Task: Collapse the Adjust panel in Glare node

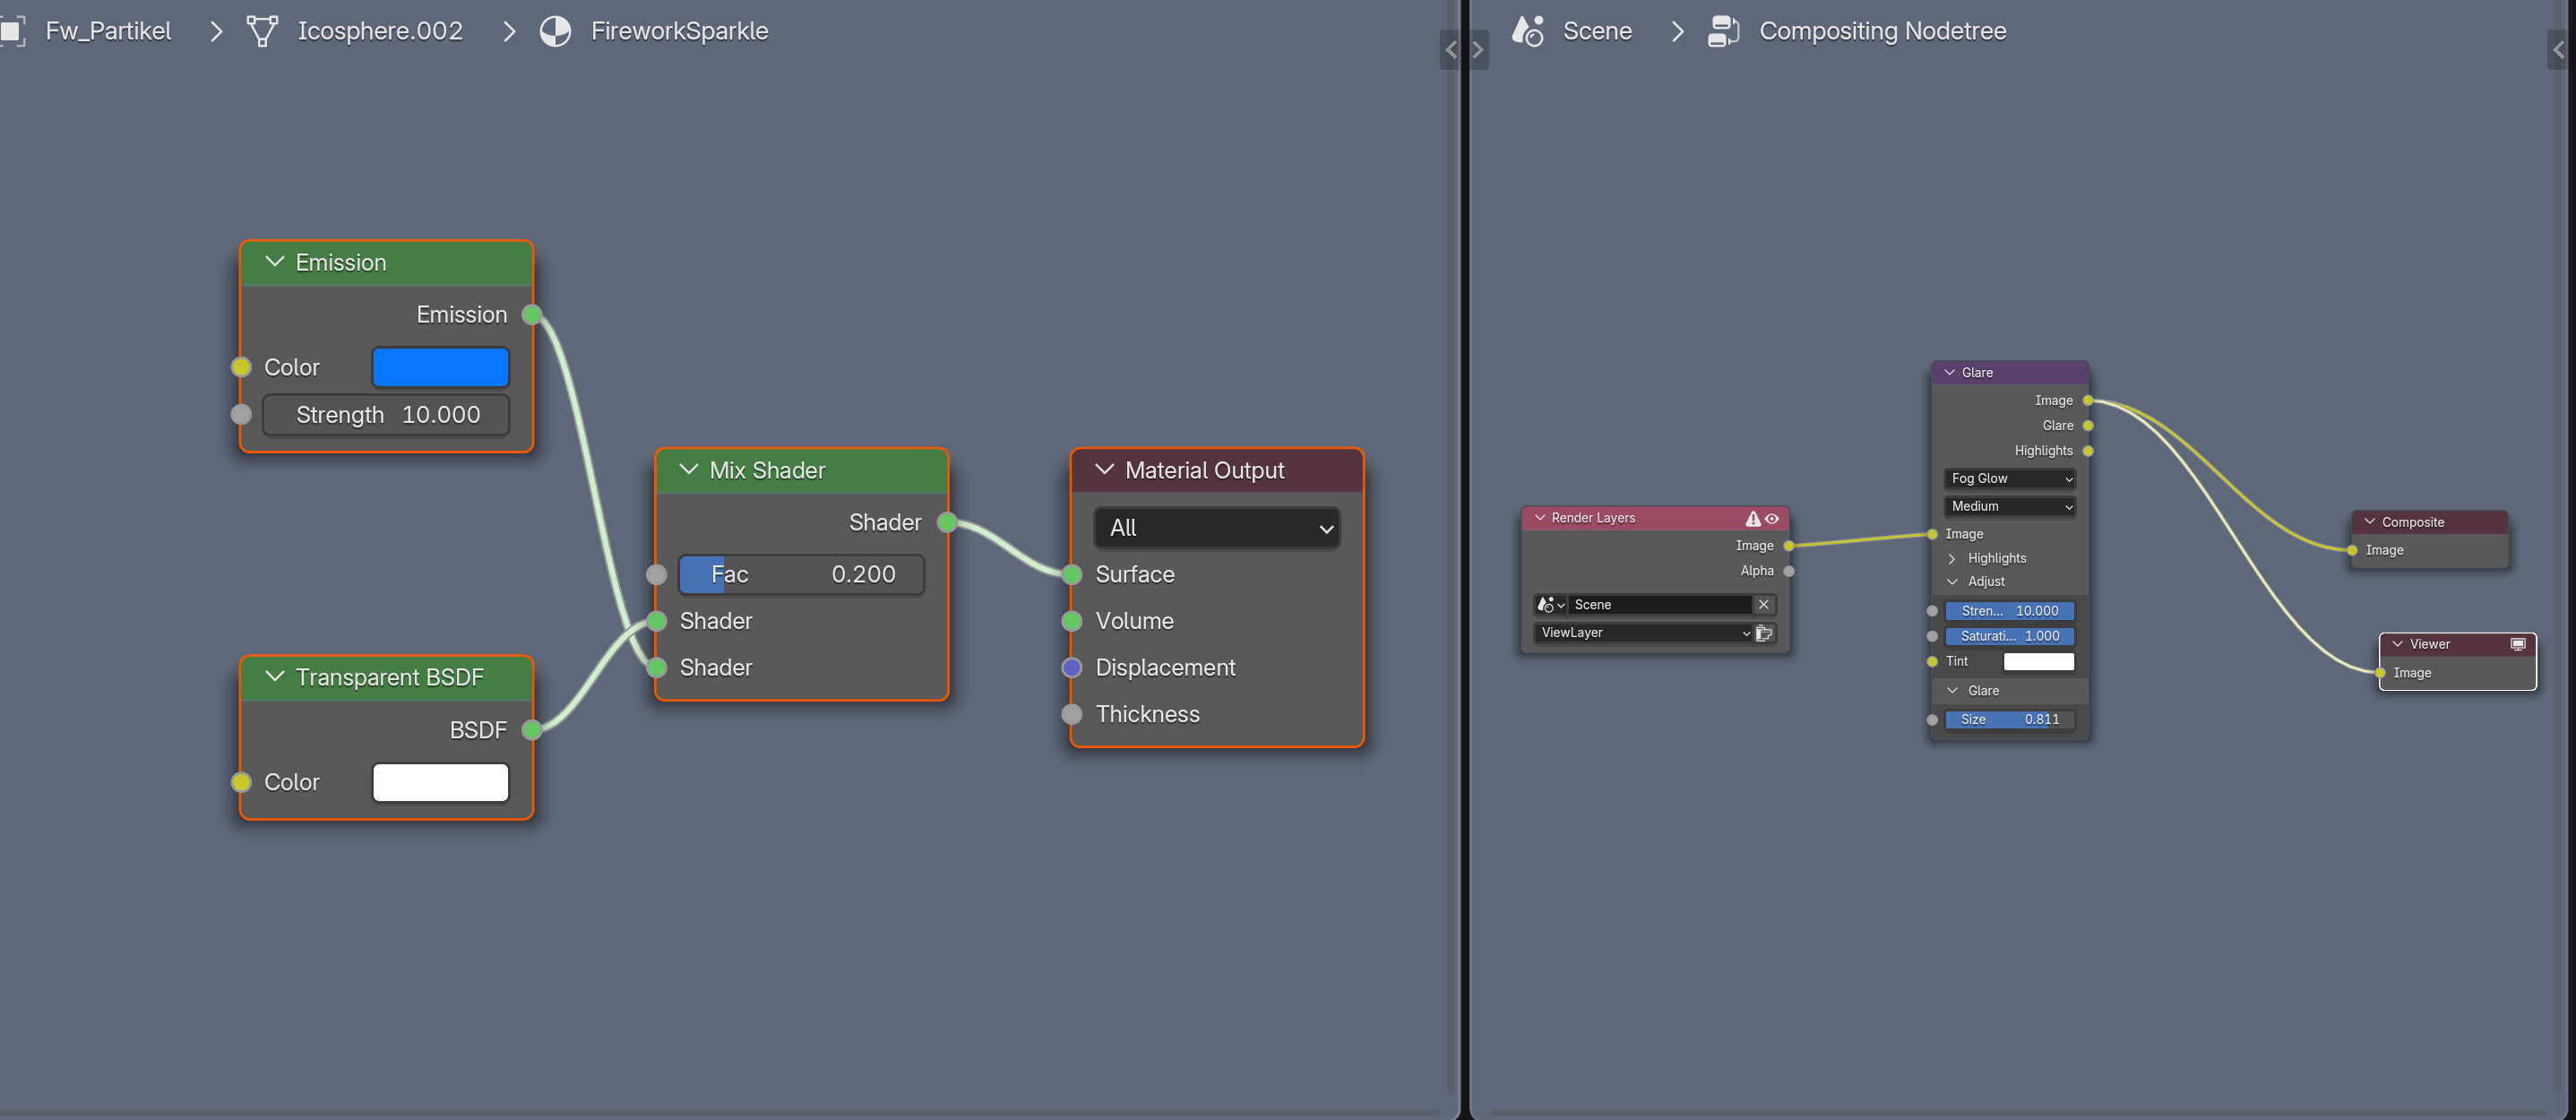Action: [1952, 582]
